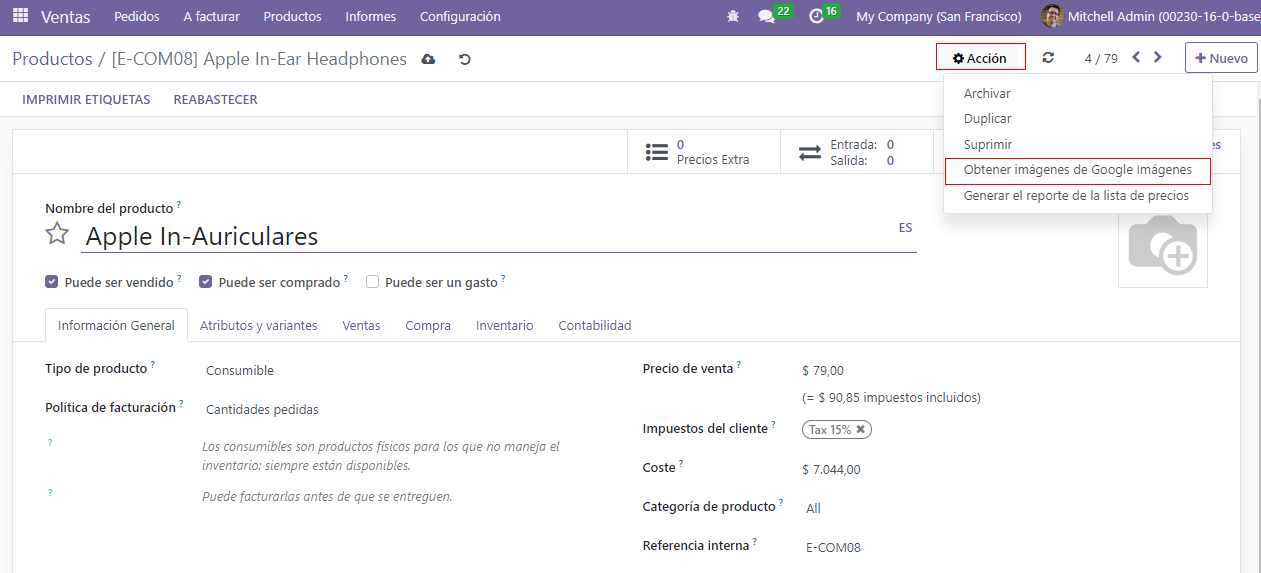Image resolution: width=1261 pixels, height=573 pixels.
Task: Switch to Atributos y variantes tab
Action: (259, 326)
